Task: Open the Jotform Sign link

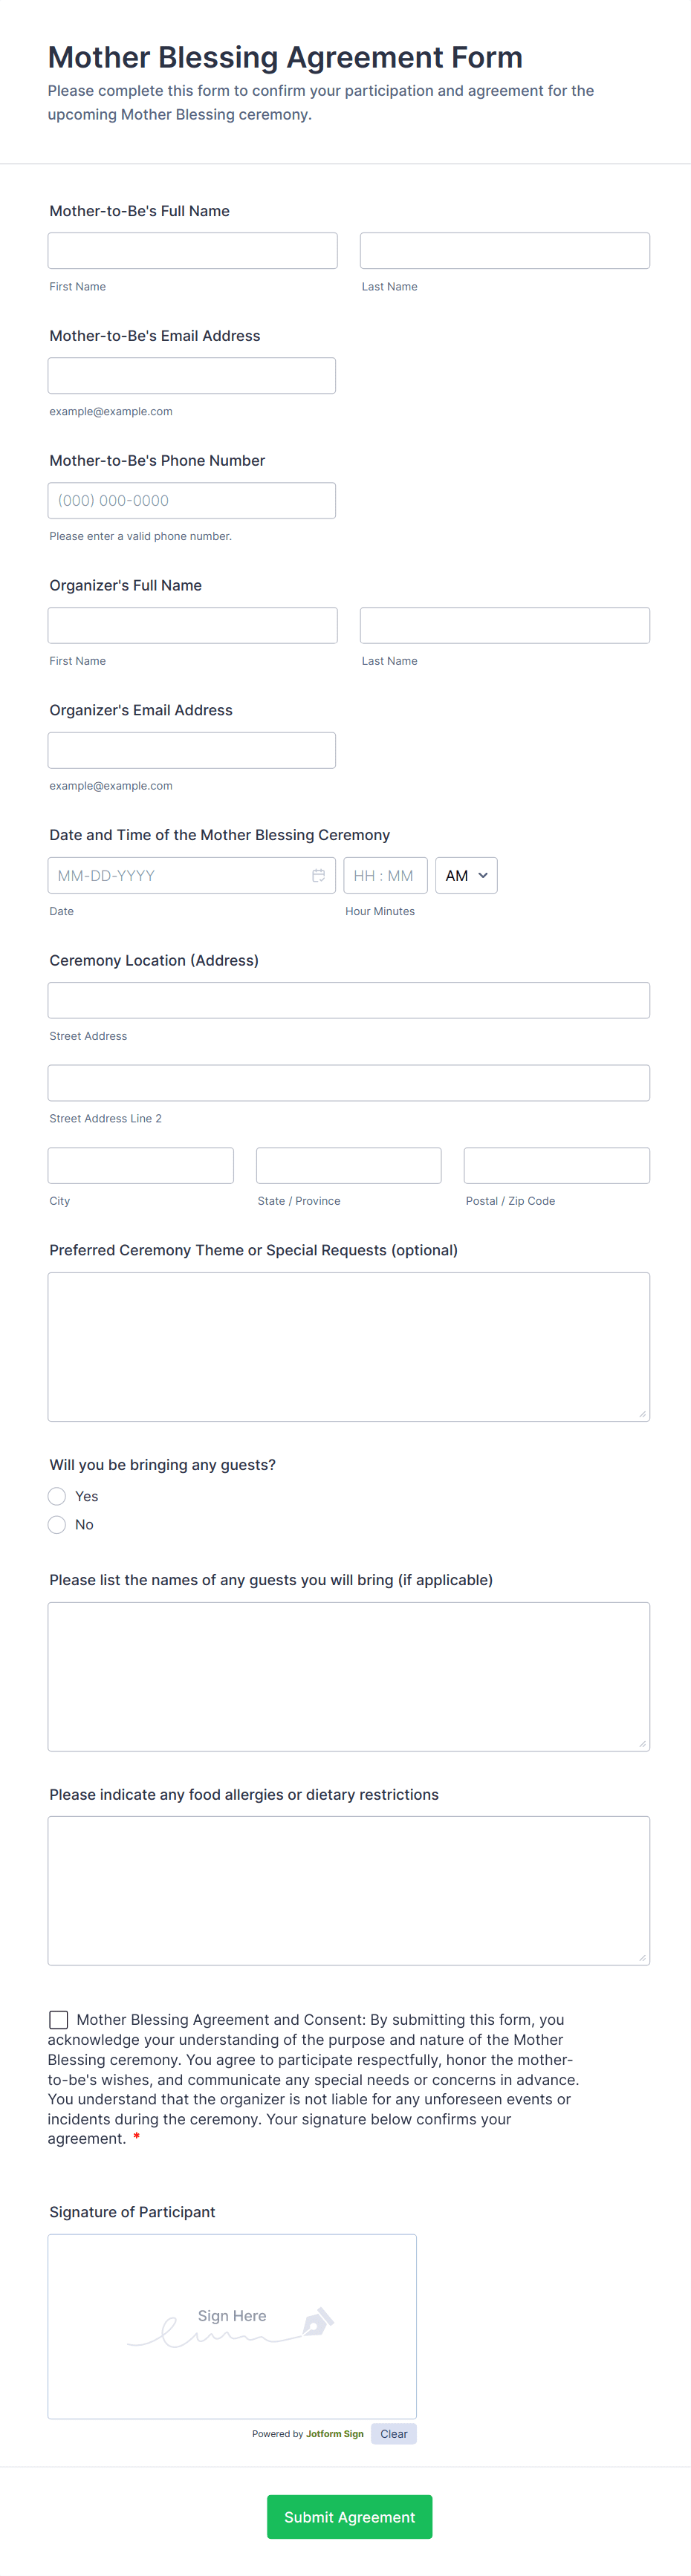Action: (x=334, y=2434)
